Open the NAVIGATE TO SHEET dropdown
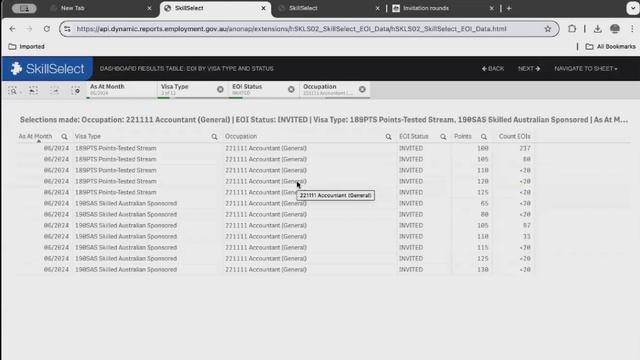Viewport: 640px width, 360px height. 586,69
